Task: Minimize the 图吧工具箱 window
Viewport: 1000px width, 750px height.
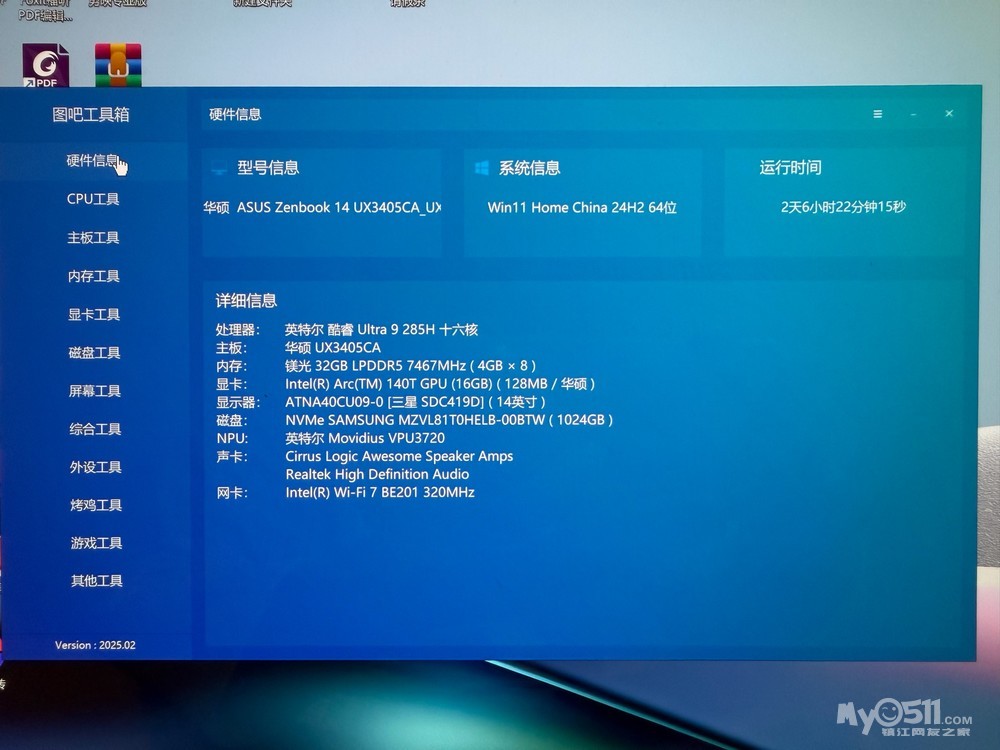Action: click(913, 114)
